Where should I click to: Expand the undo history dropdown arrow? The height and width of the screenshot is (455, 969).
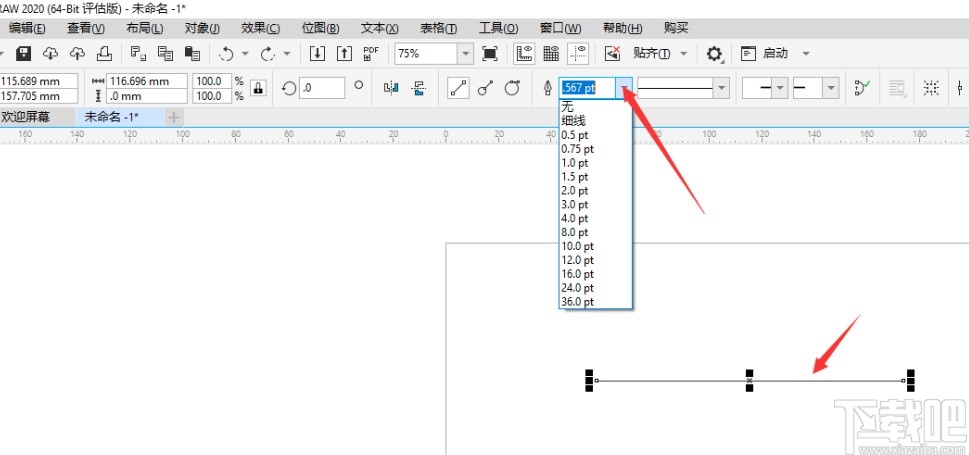pyautogui.click(x=245, y=54)
